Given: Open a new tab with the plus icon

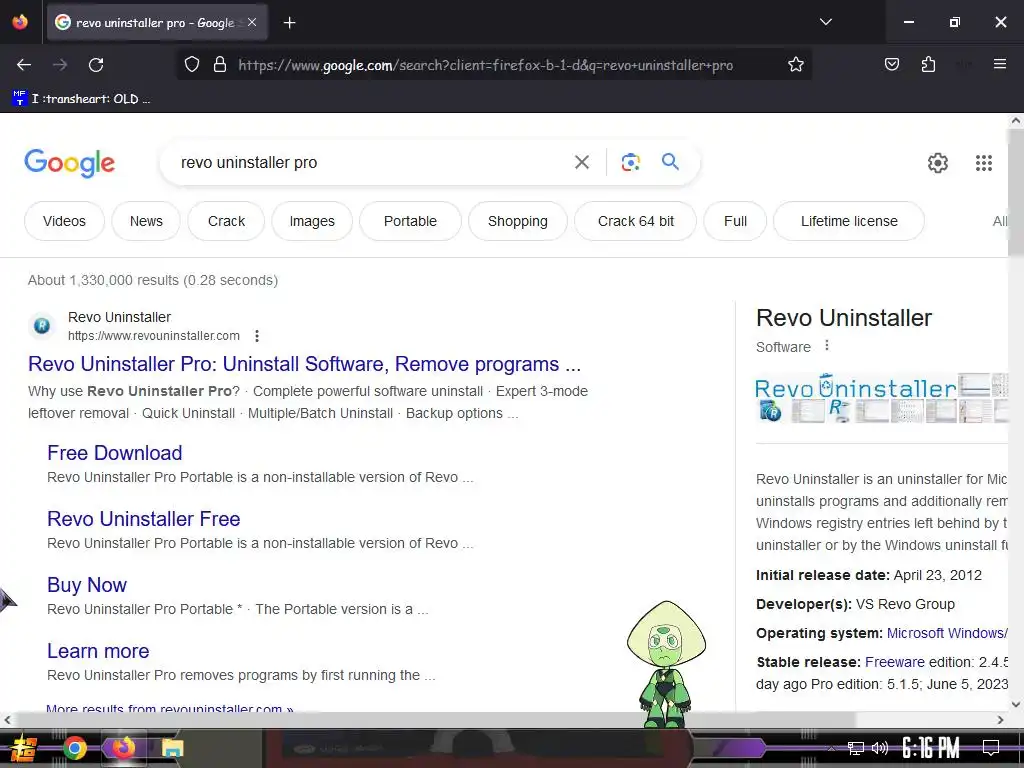Looking at the screenshot, I should [x=289, y=23].
